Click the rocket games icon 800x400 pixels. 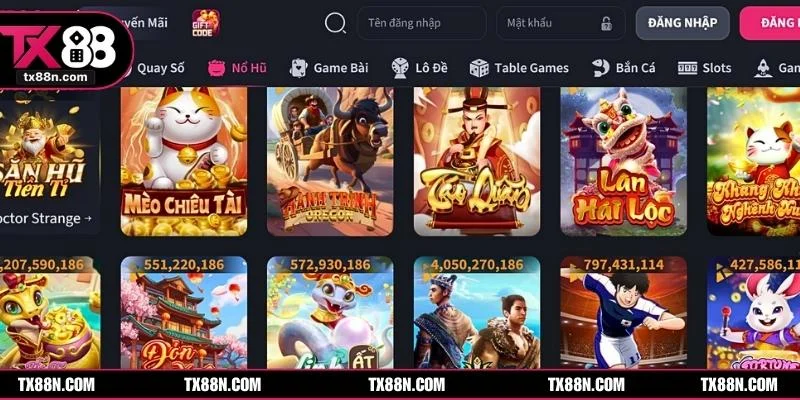click(763, 68)
